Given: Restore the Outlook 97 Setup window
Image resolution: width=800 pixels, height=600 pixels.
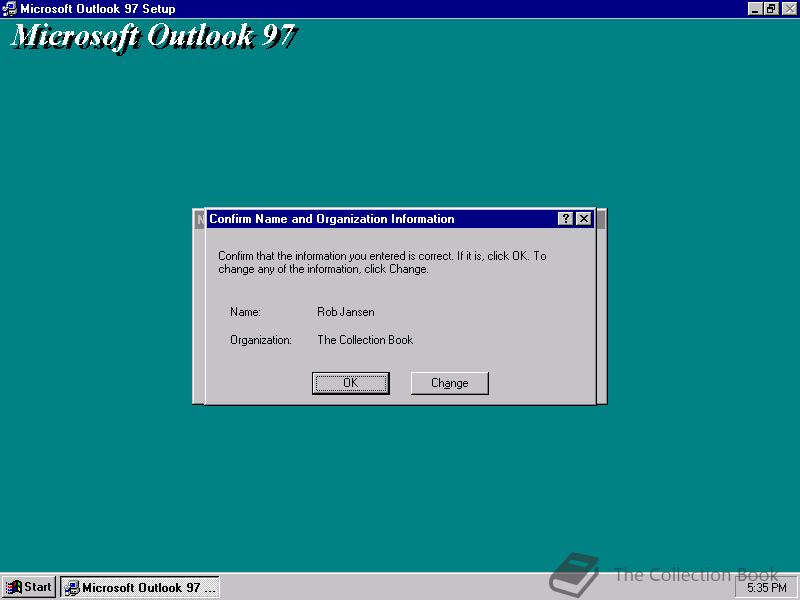Looking at the screenshot, I should point(771,9).
